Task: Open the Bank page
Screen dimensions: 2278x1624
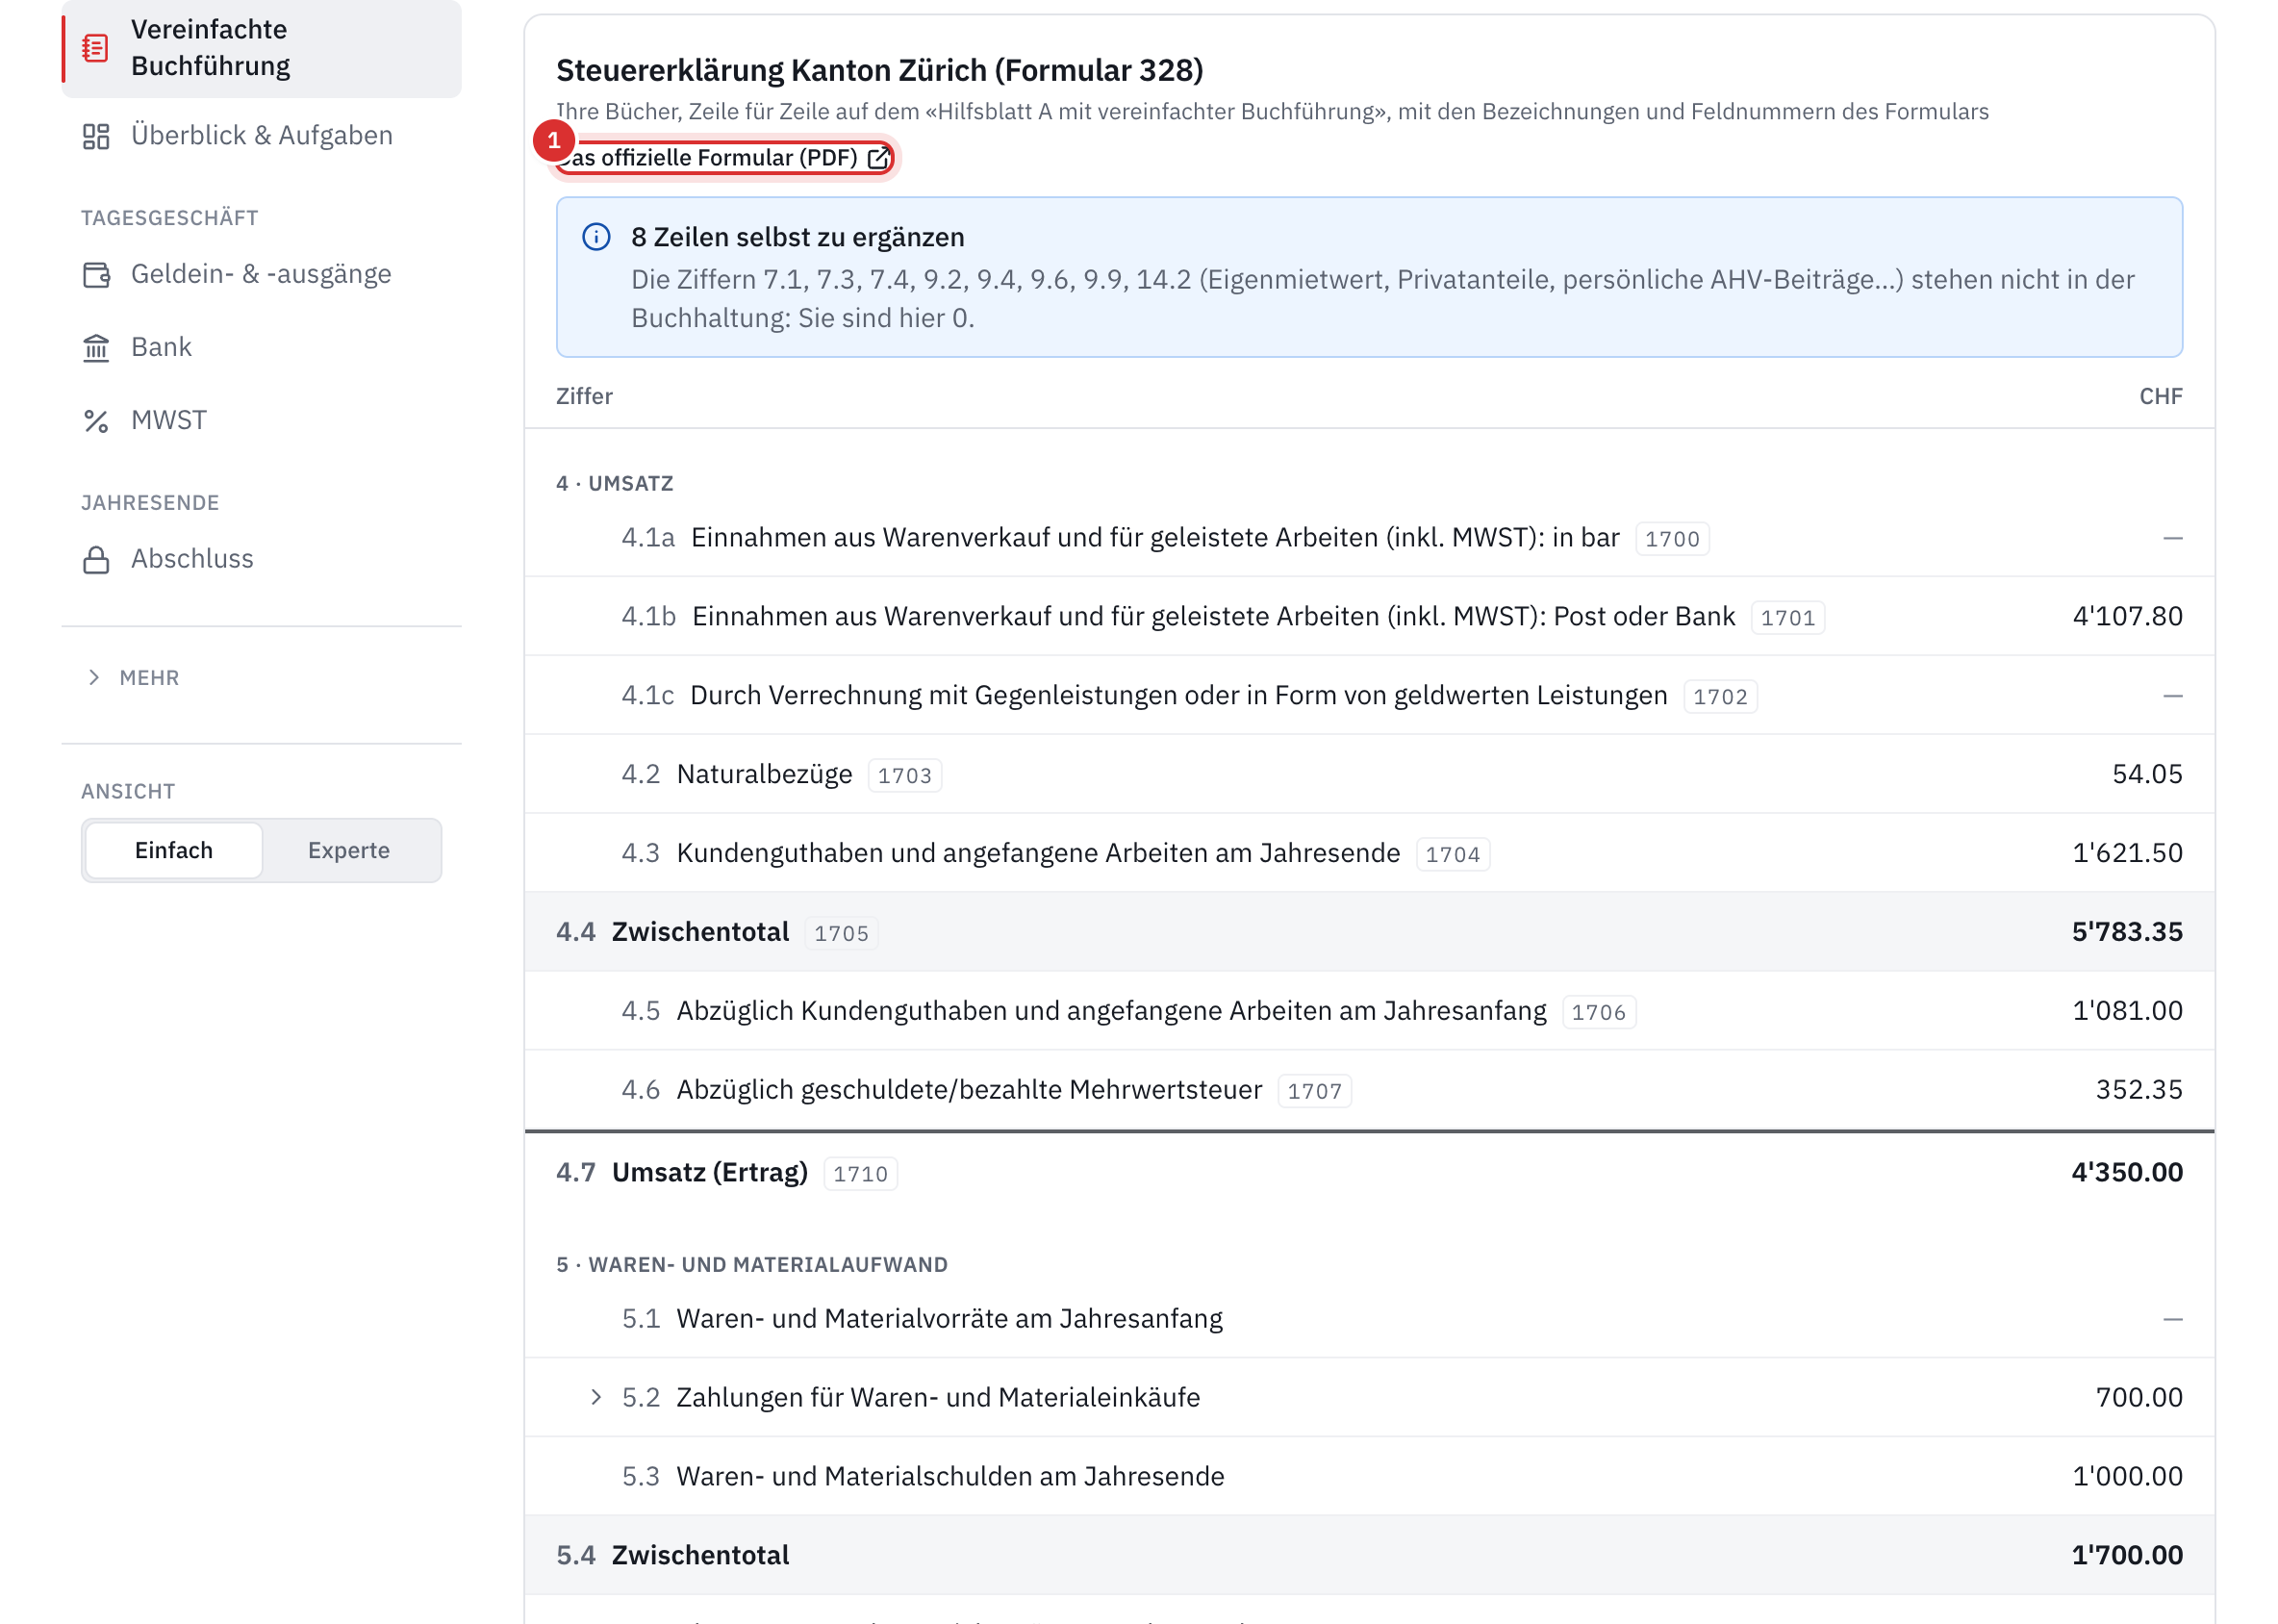Action: [262, 347]
